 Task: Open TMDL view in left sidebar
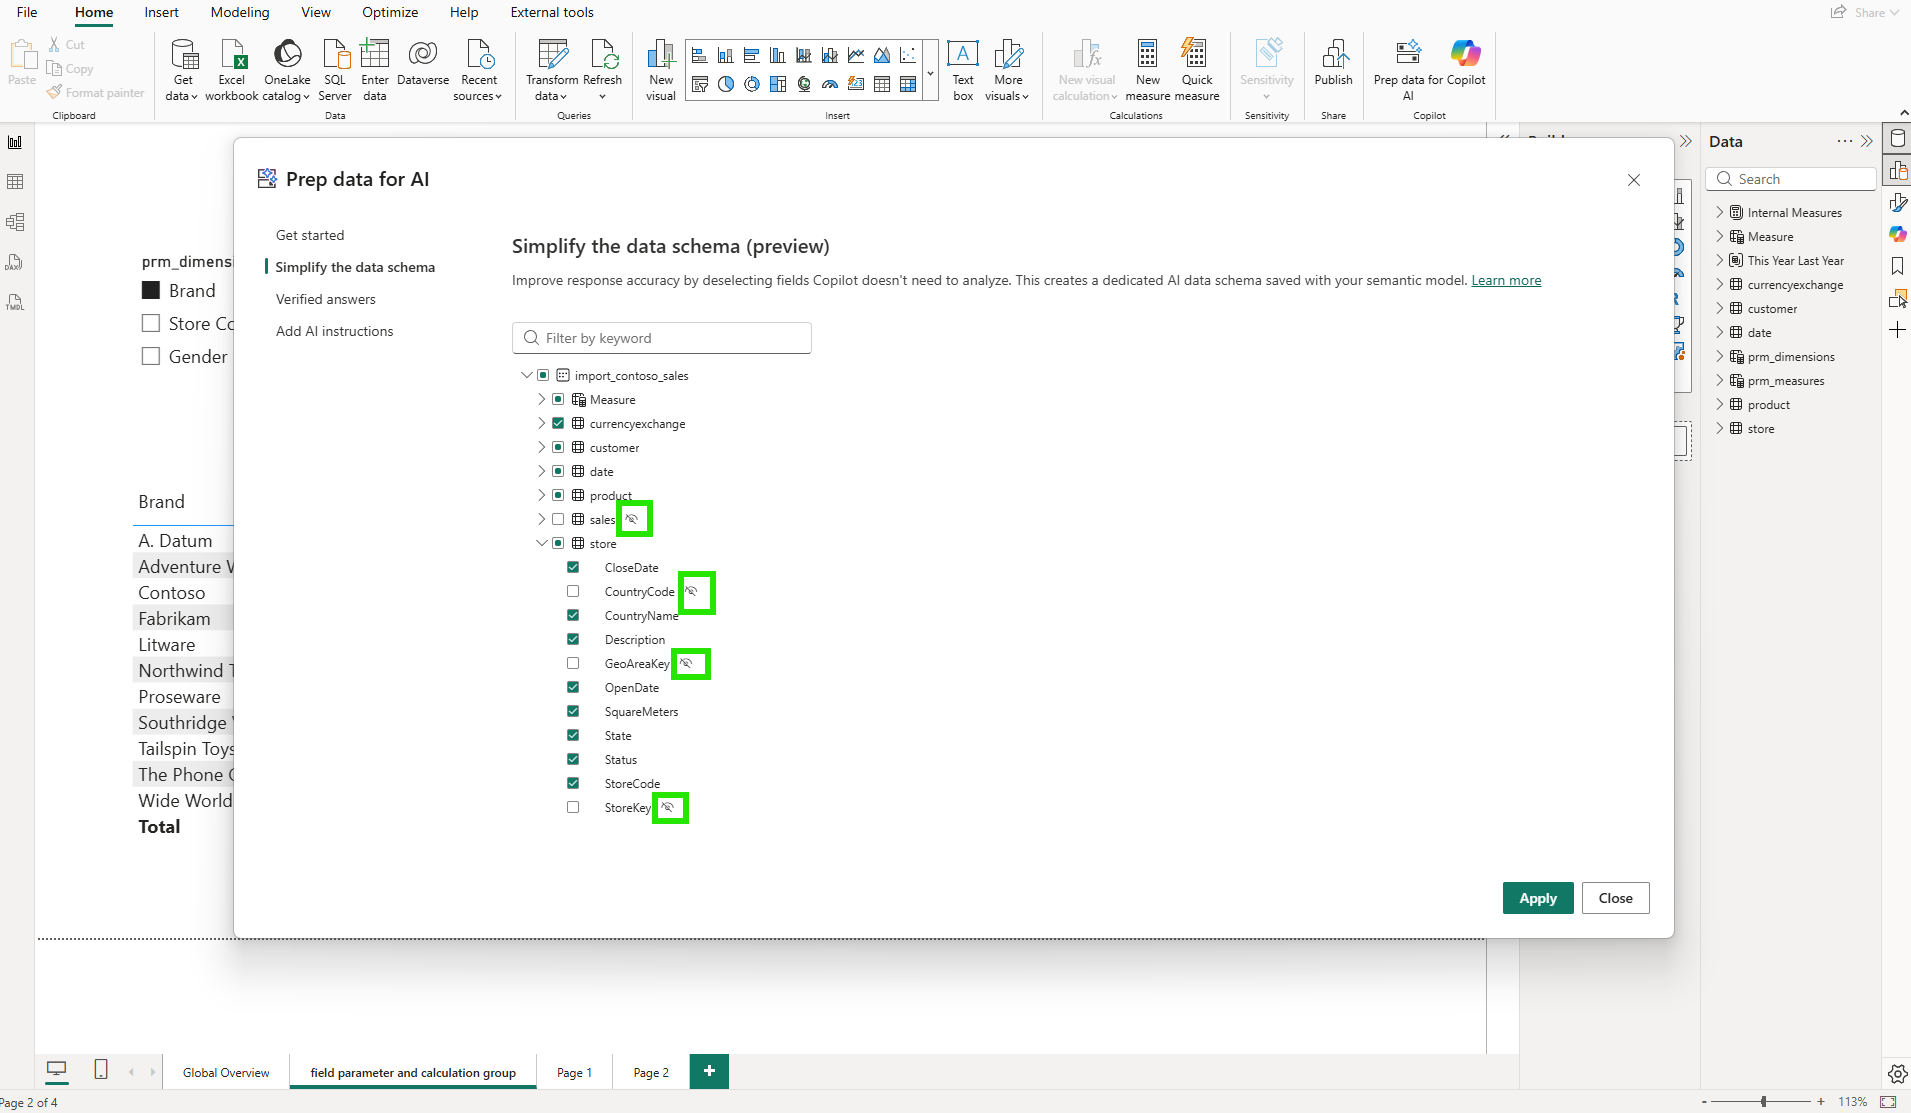[15, 302]
